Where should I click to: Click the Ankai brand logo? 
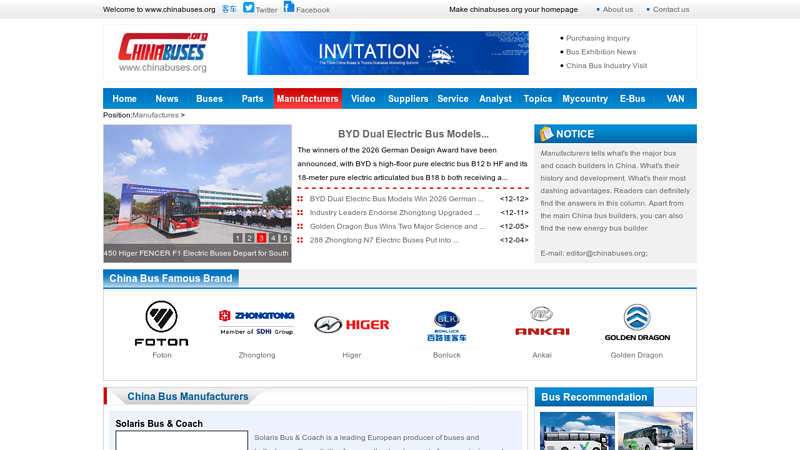pyautogui.click(x=542, y=321)
